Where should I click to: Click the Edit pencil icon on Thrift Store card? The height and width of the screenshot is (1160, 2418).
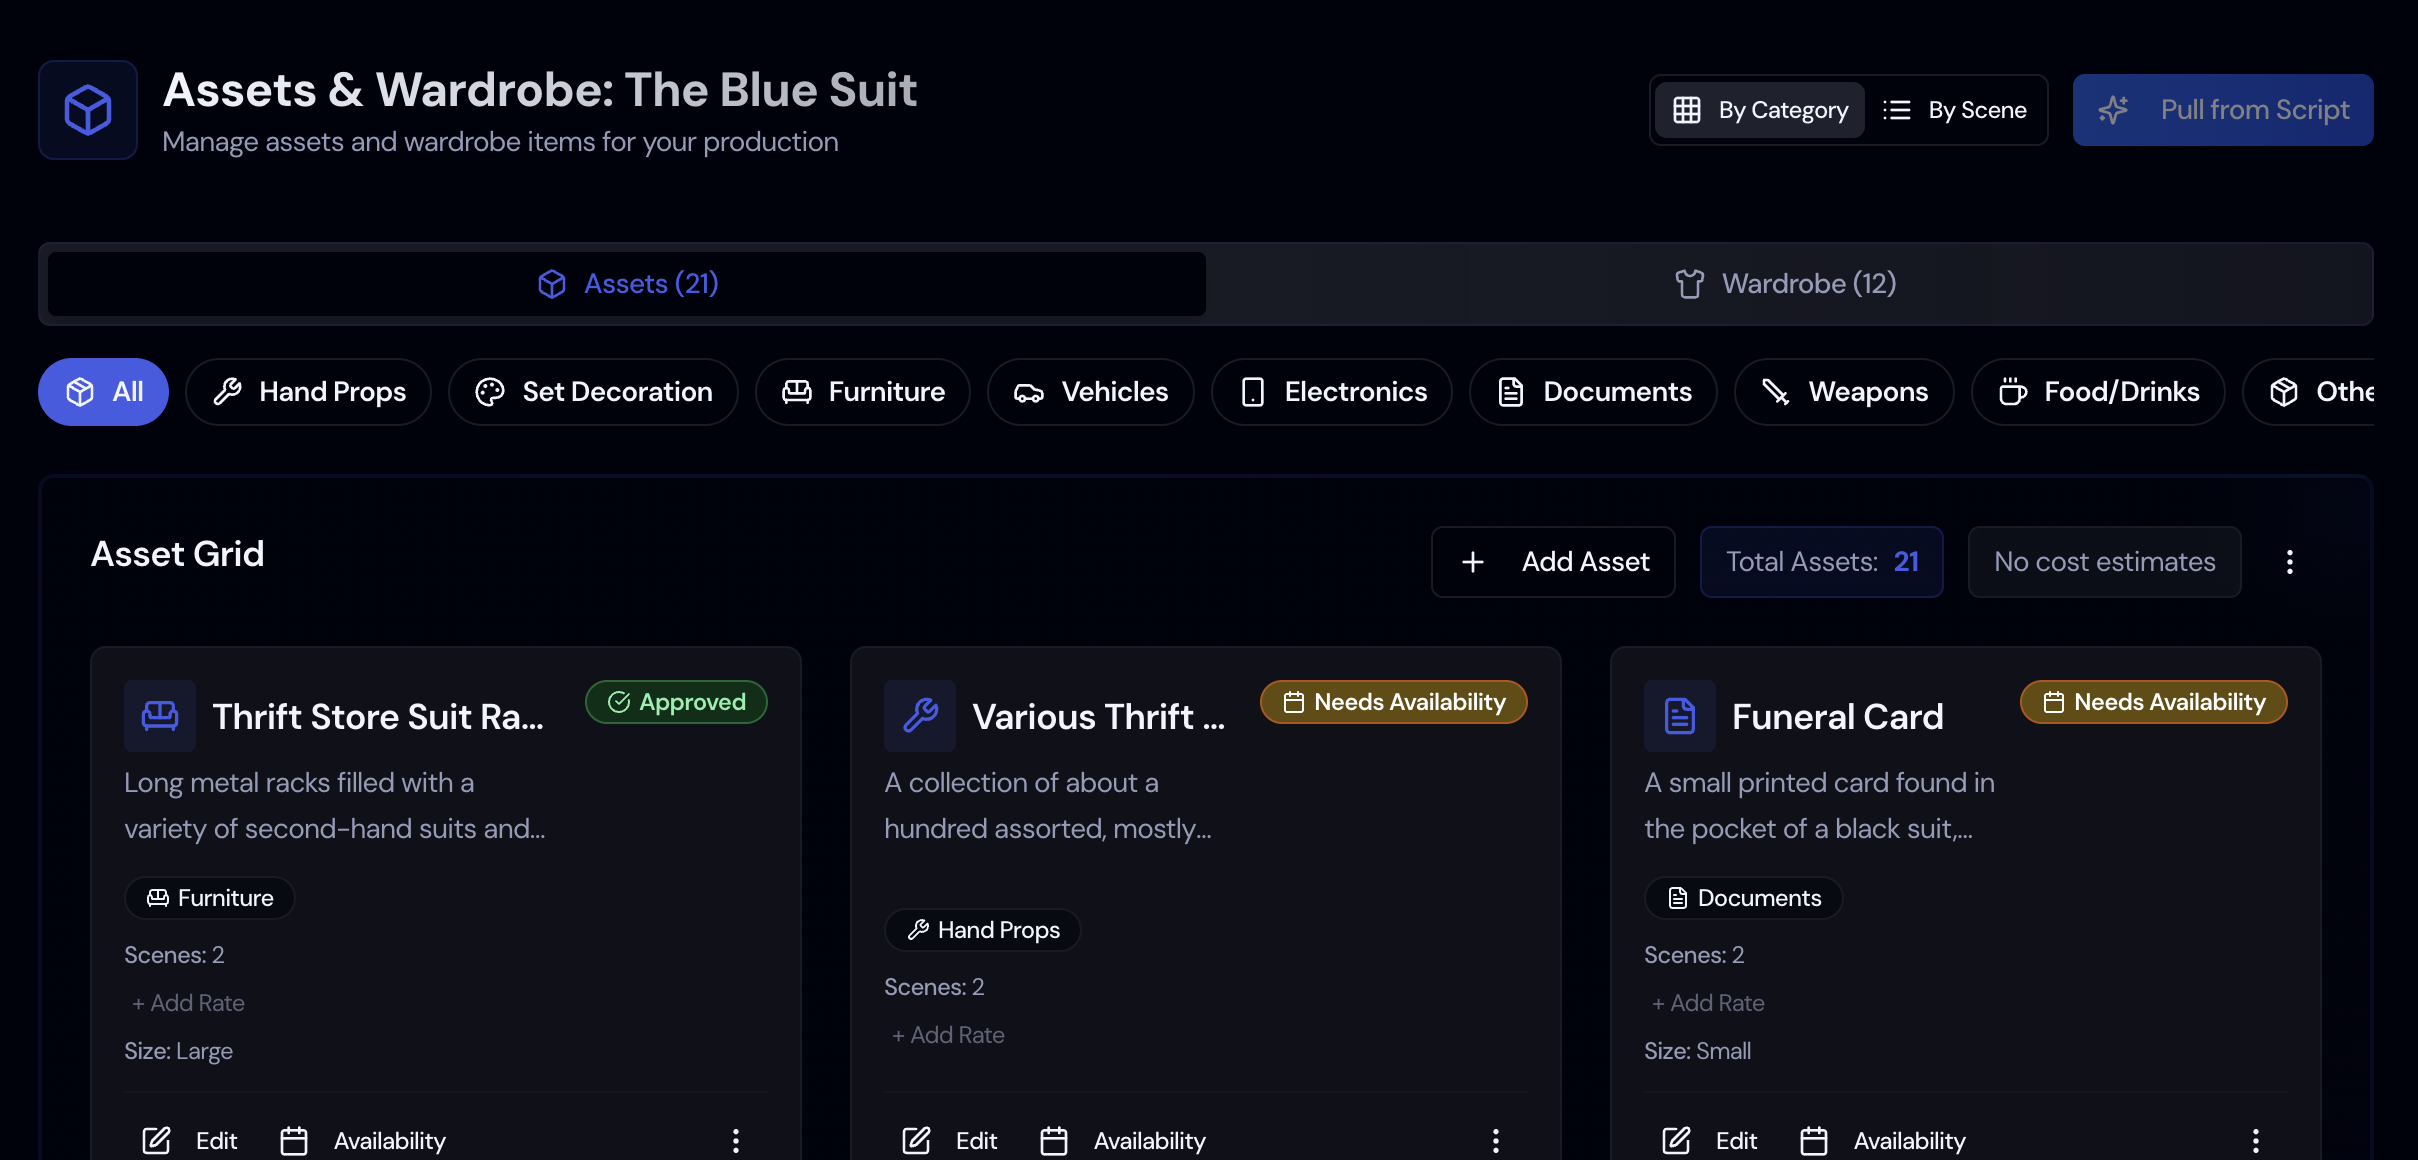[x=157, y=1140]
